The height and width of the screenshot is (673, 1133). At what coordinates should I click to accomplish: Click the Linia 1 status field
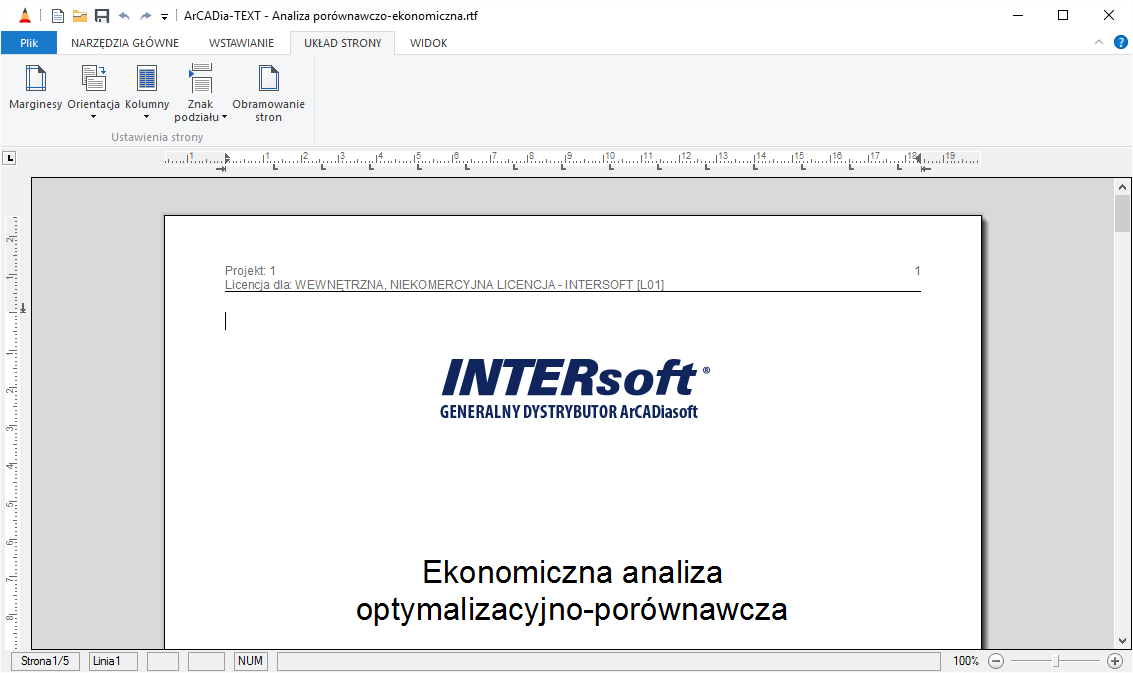coord(113,661)
